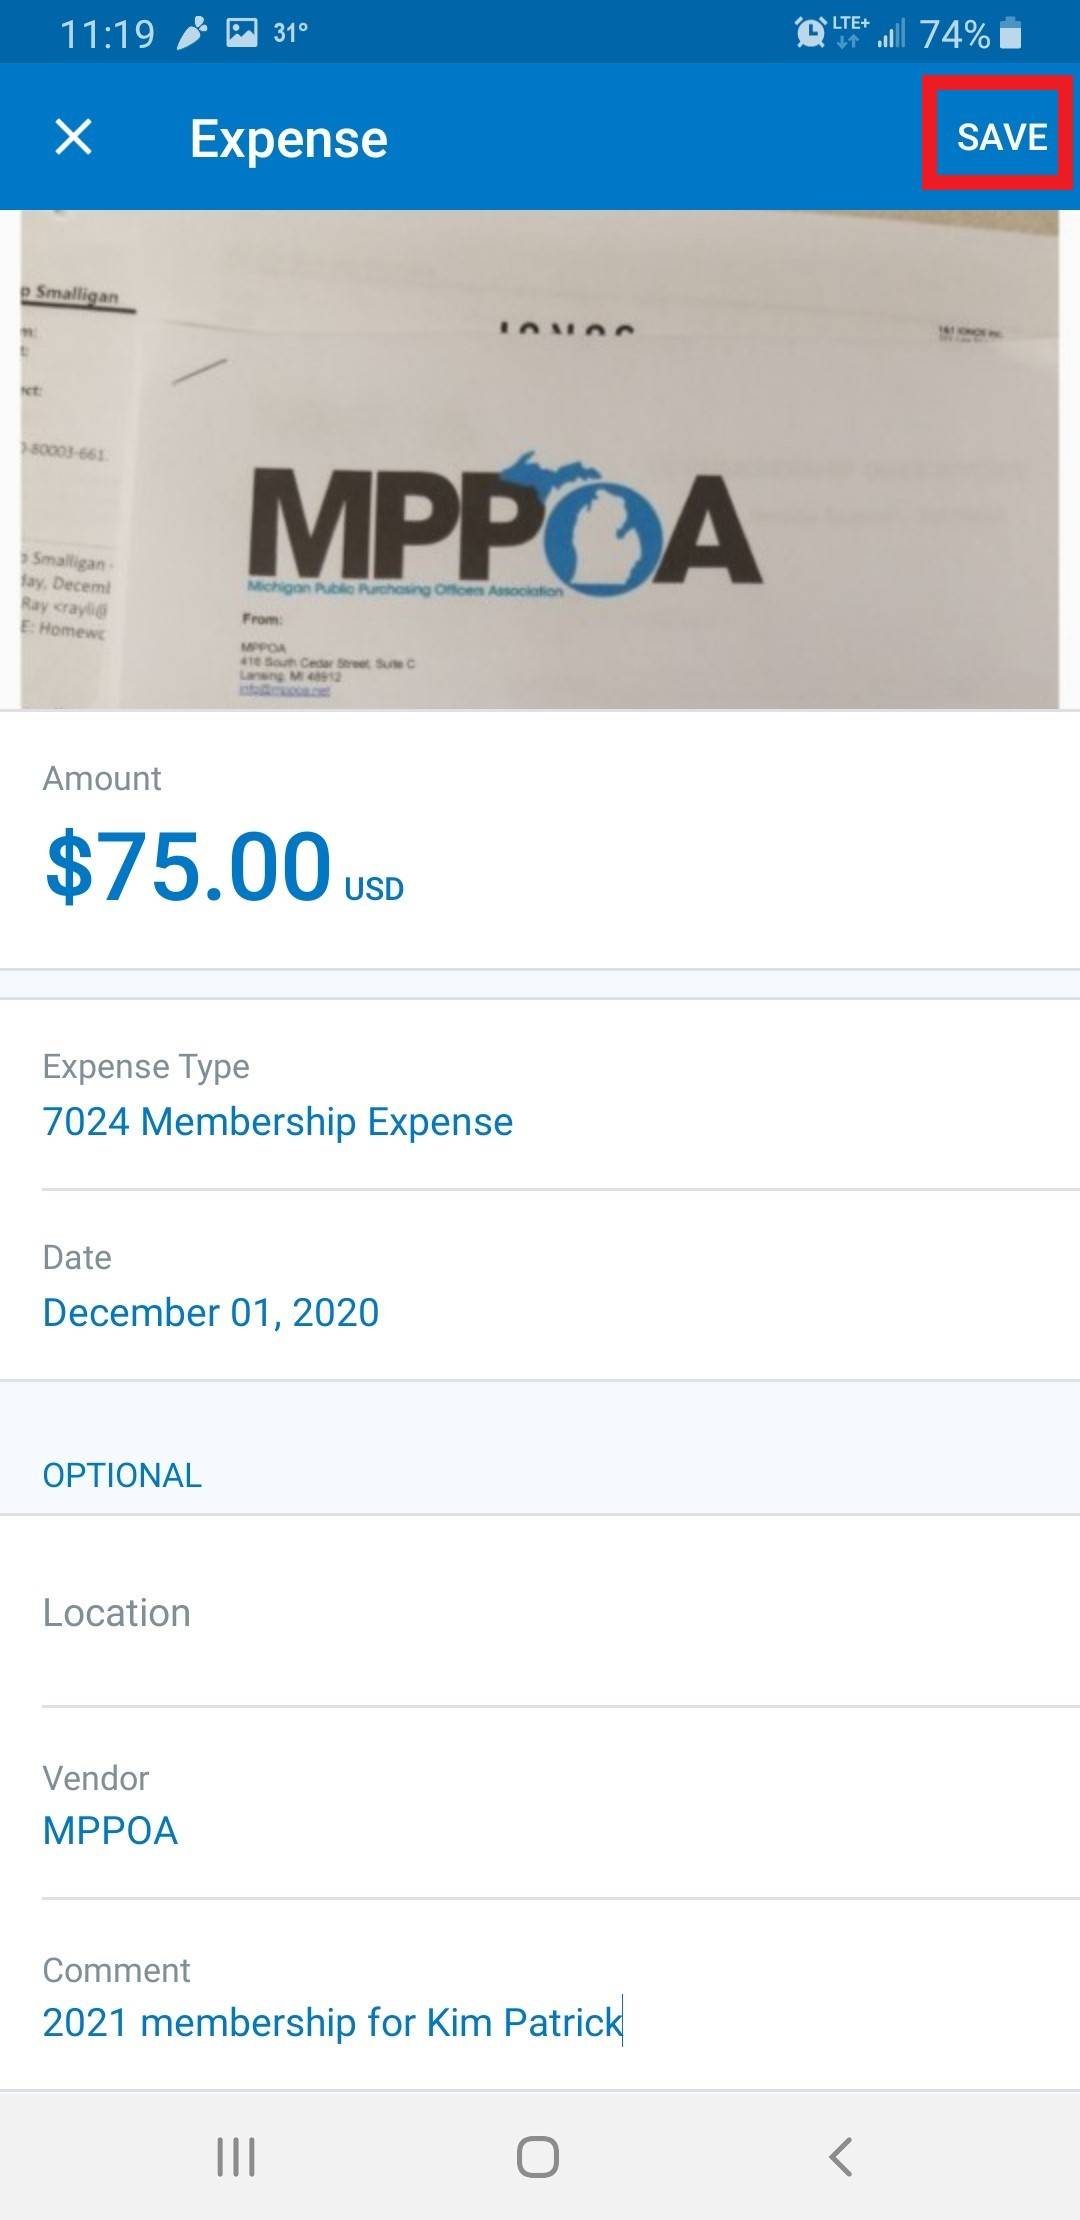The width and height of the screenshot is (1080, 2220).
Task: Tap the battery icon in status bar
Action: point(1011,34)
